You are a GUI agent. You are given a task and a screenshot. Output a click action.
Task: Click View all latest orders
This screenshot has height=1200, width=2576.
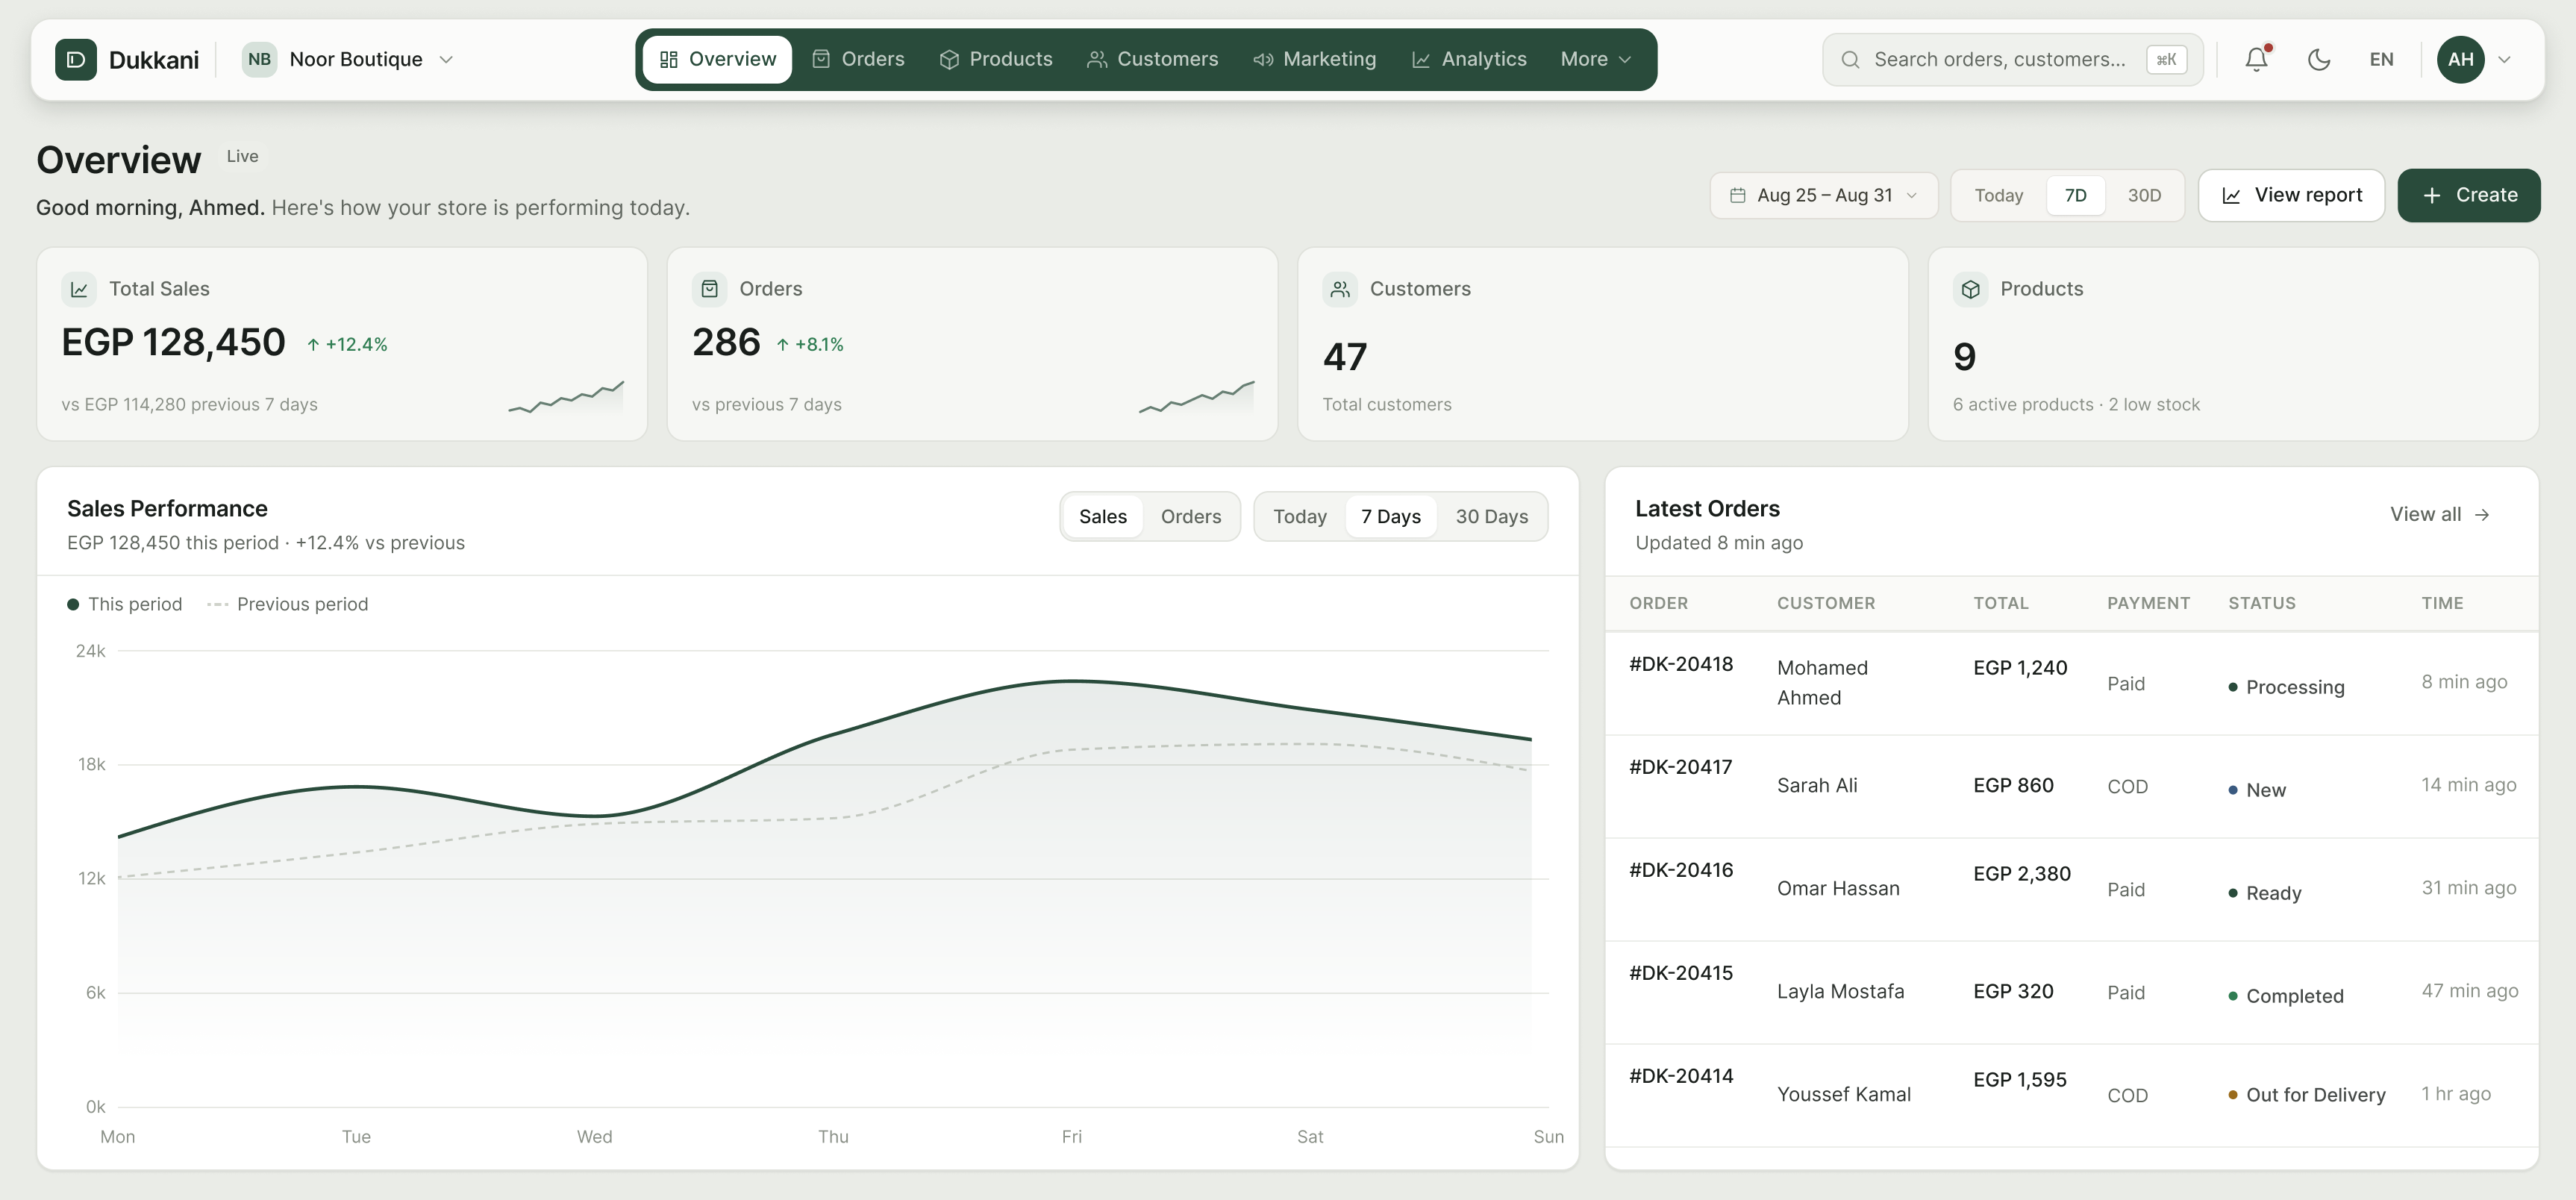pyautogui.click(x=2439, y=515)
